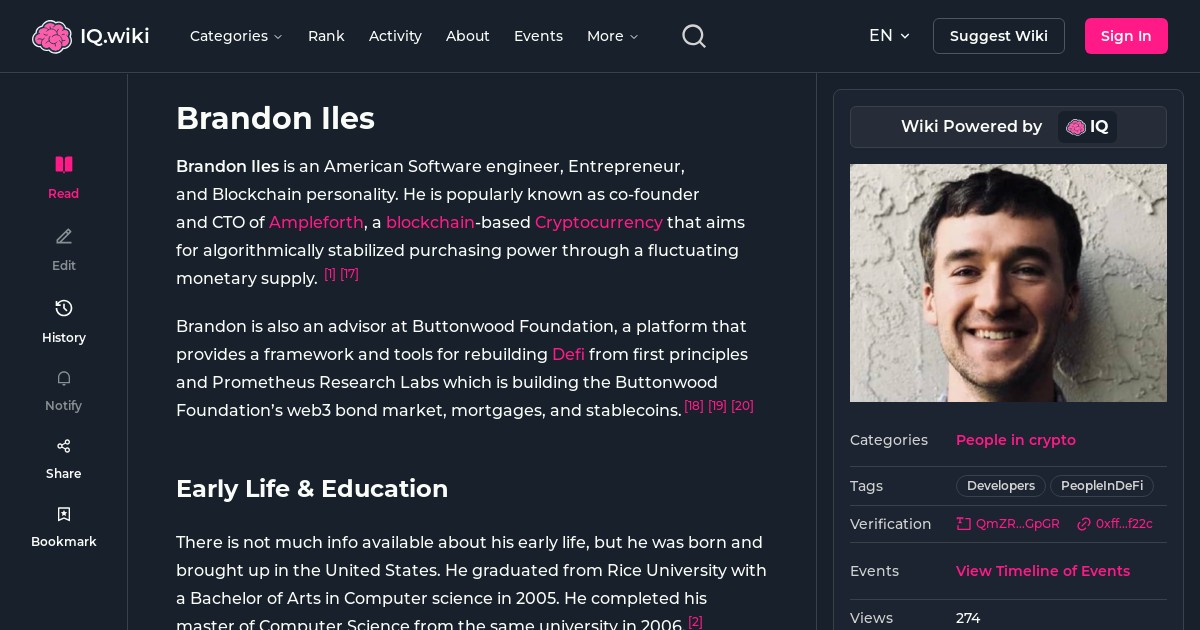Click the IQ.wiki brain logo
Screen dimensions: 1200x630
click(52, 35)
